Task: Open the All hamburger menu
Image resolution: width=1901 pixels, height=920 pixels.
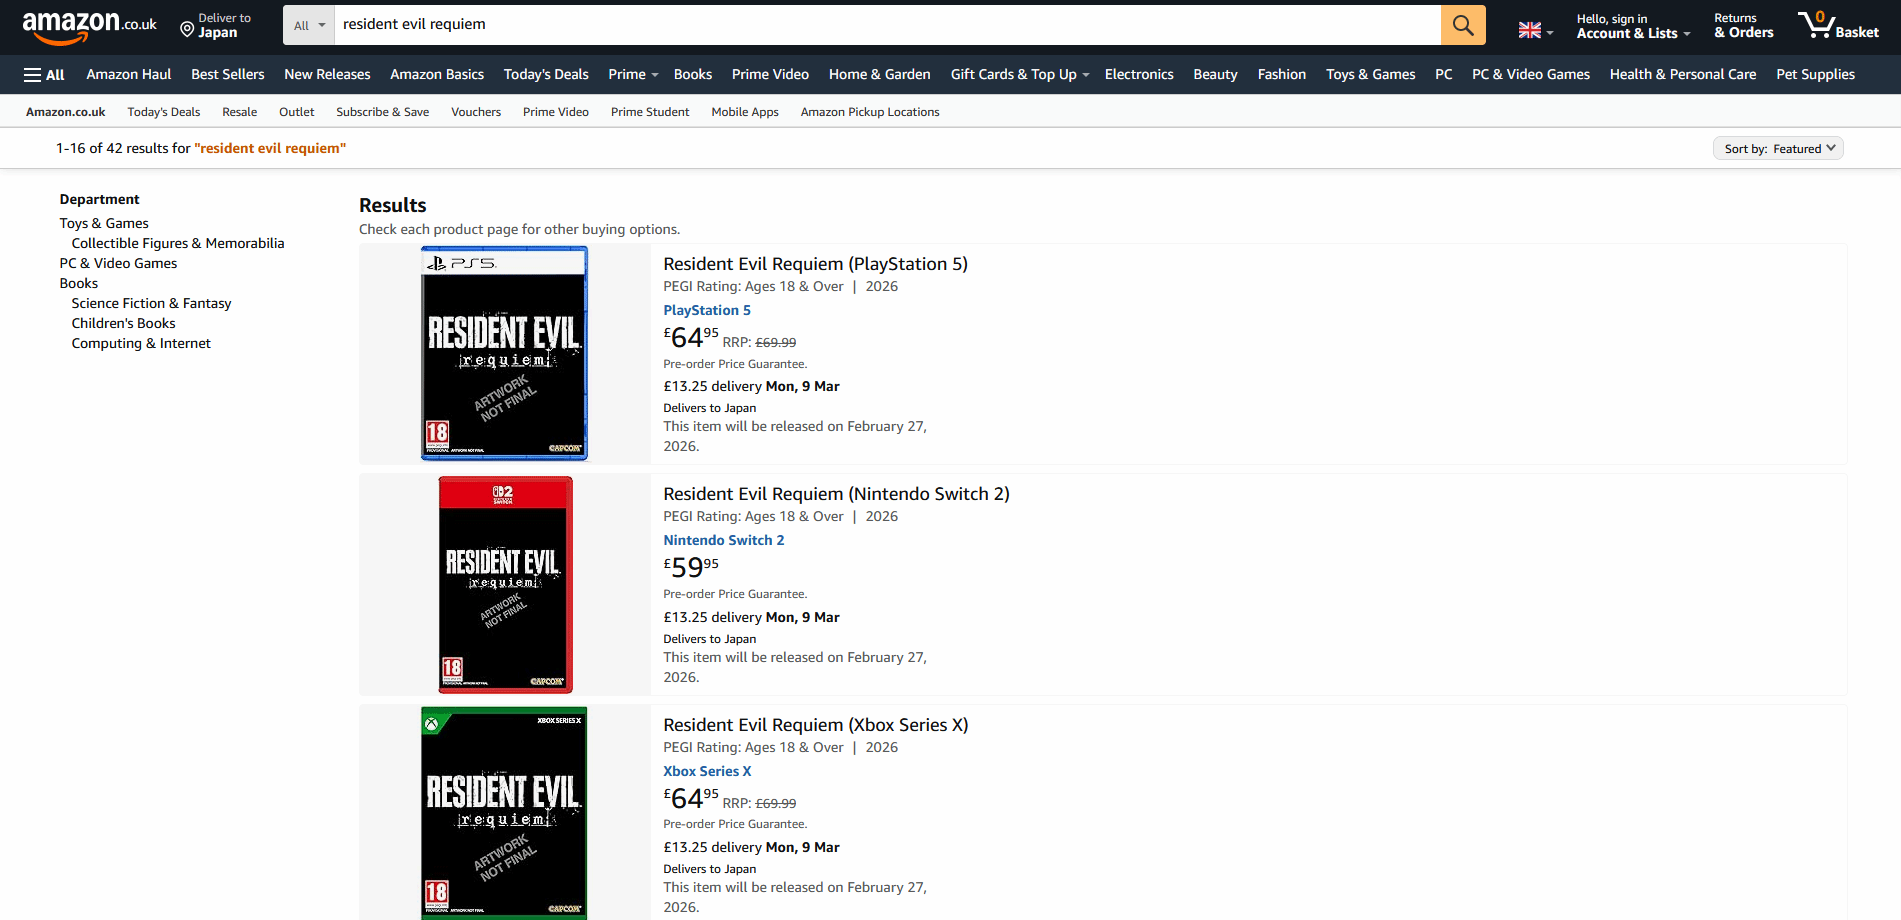Action: (x=44, y=75)
